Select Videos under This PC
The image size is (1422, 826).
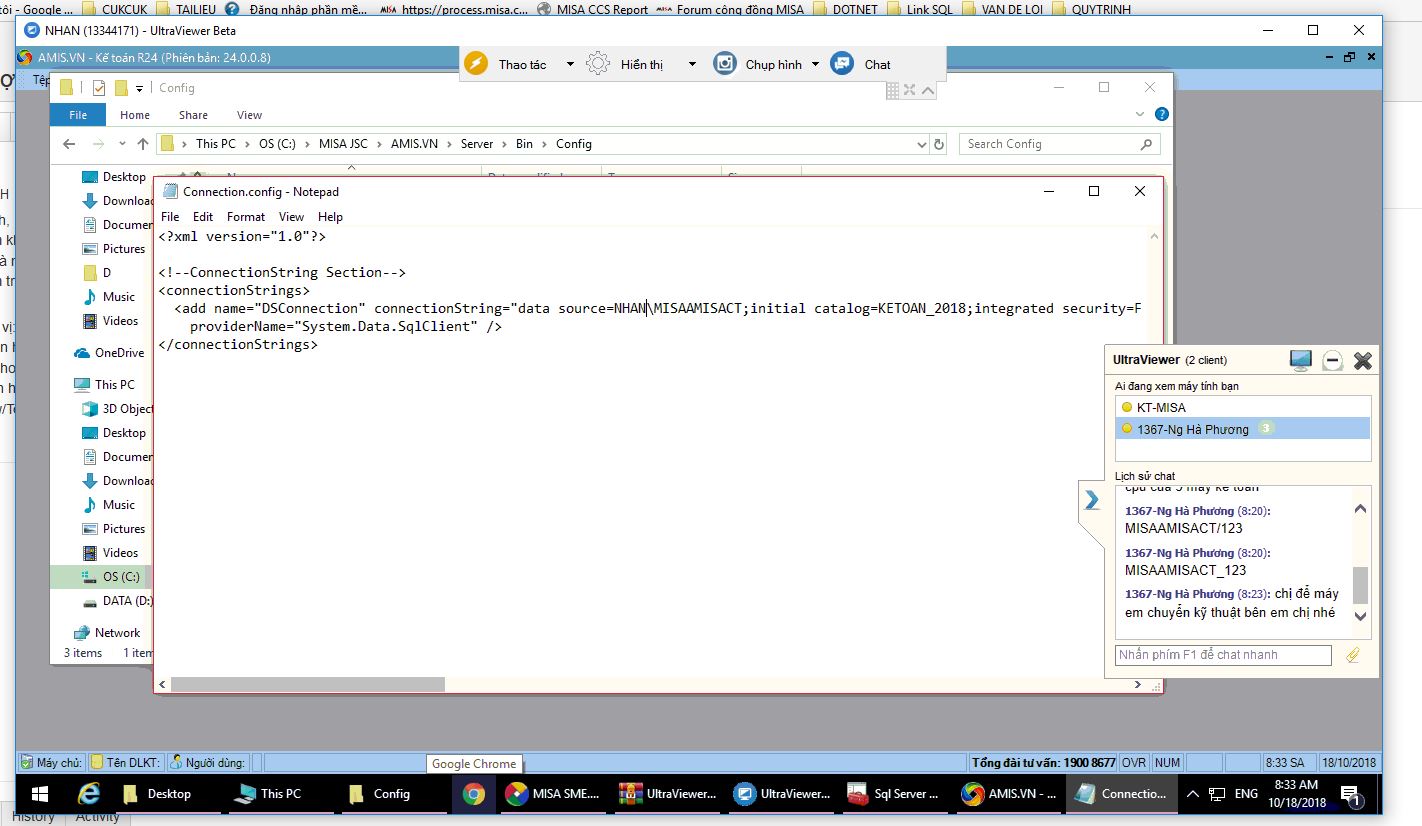click(110, 553)
